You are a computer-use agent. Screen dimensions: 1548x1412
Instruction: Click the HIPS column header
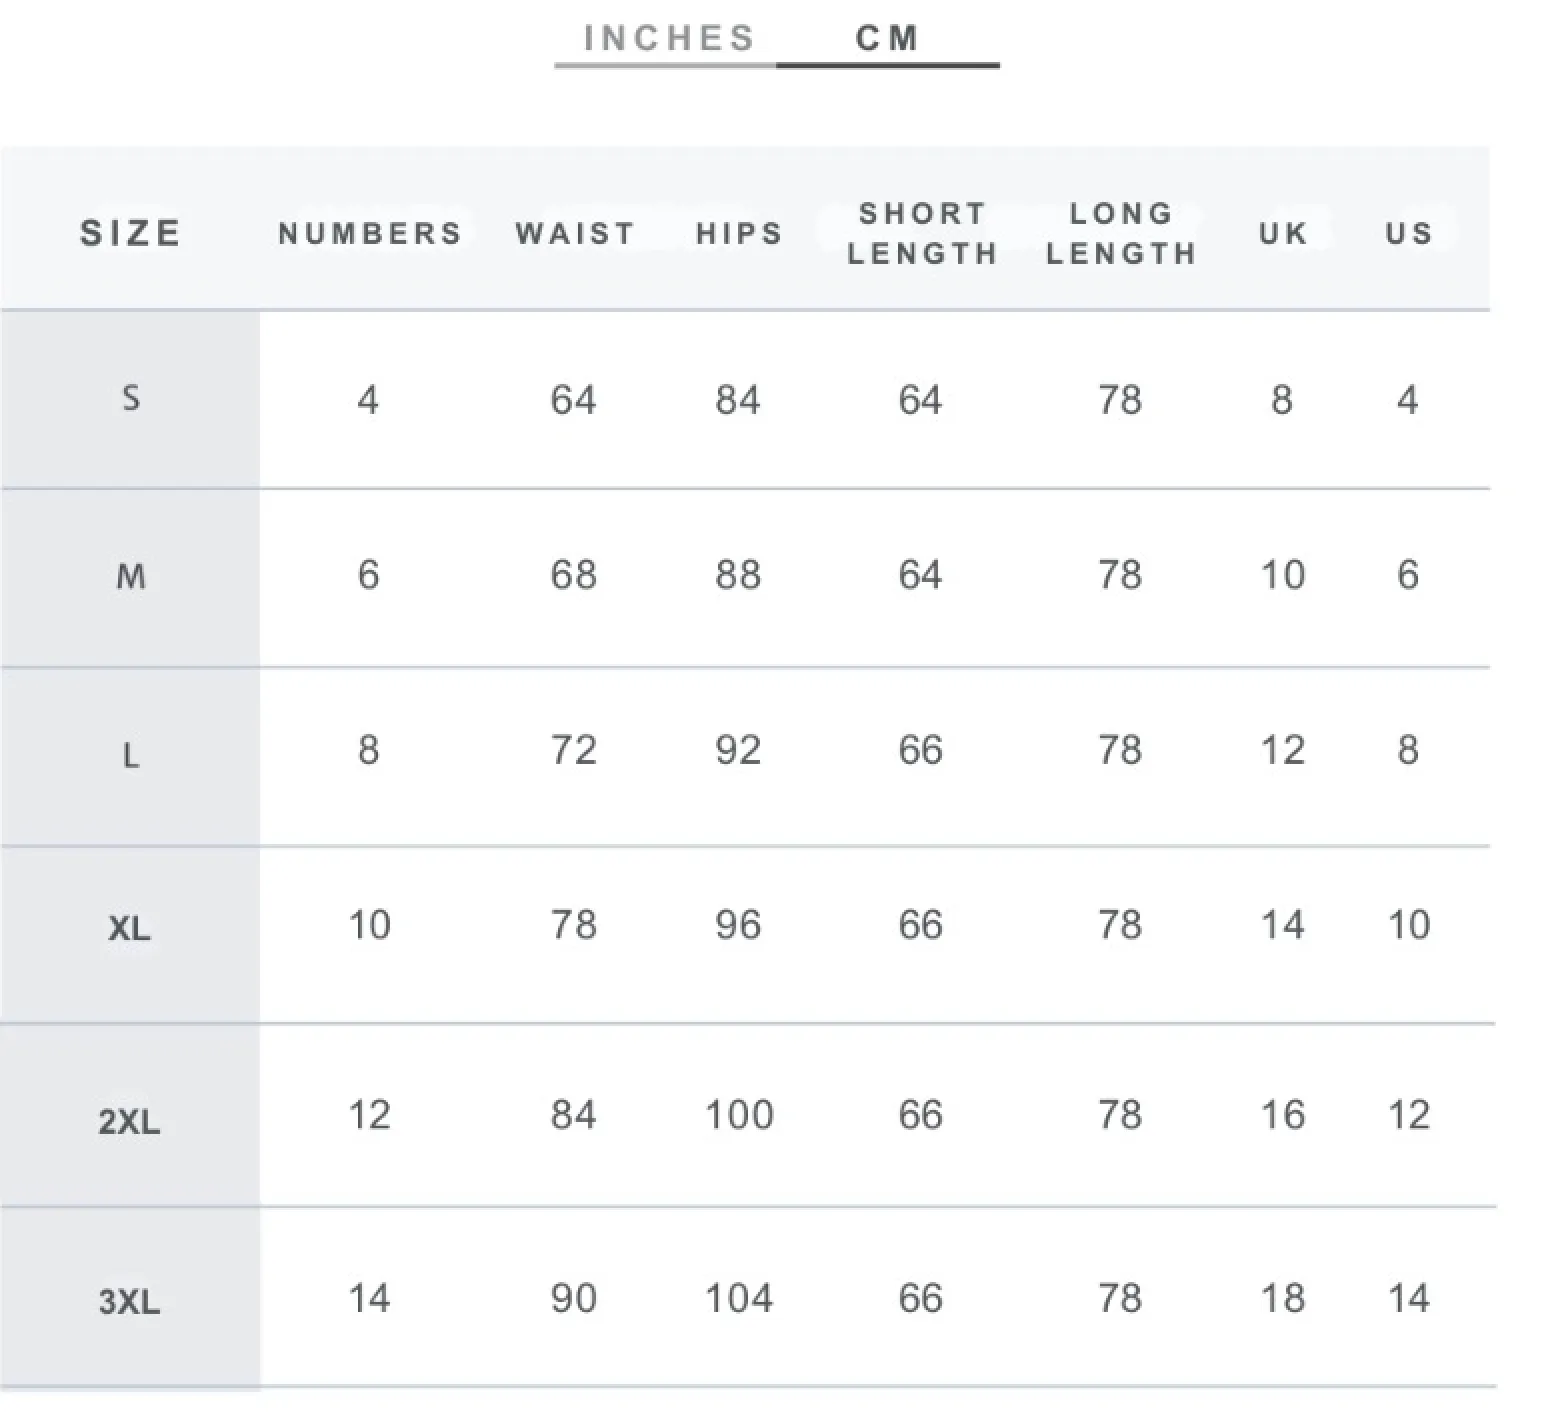pos(739,233)
